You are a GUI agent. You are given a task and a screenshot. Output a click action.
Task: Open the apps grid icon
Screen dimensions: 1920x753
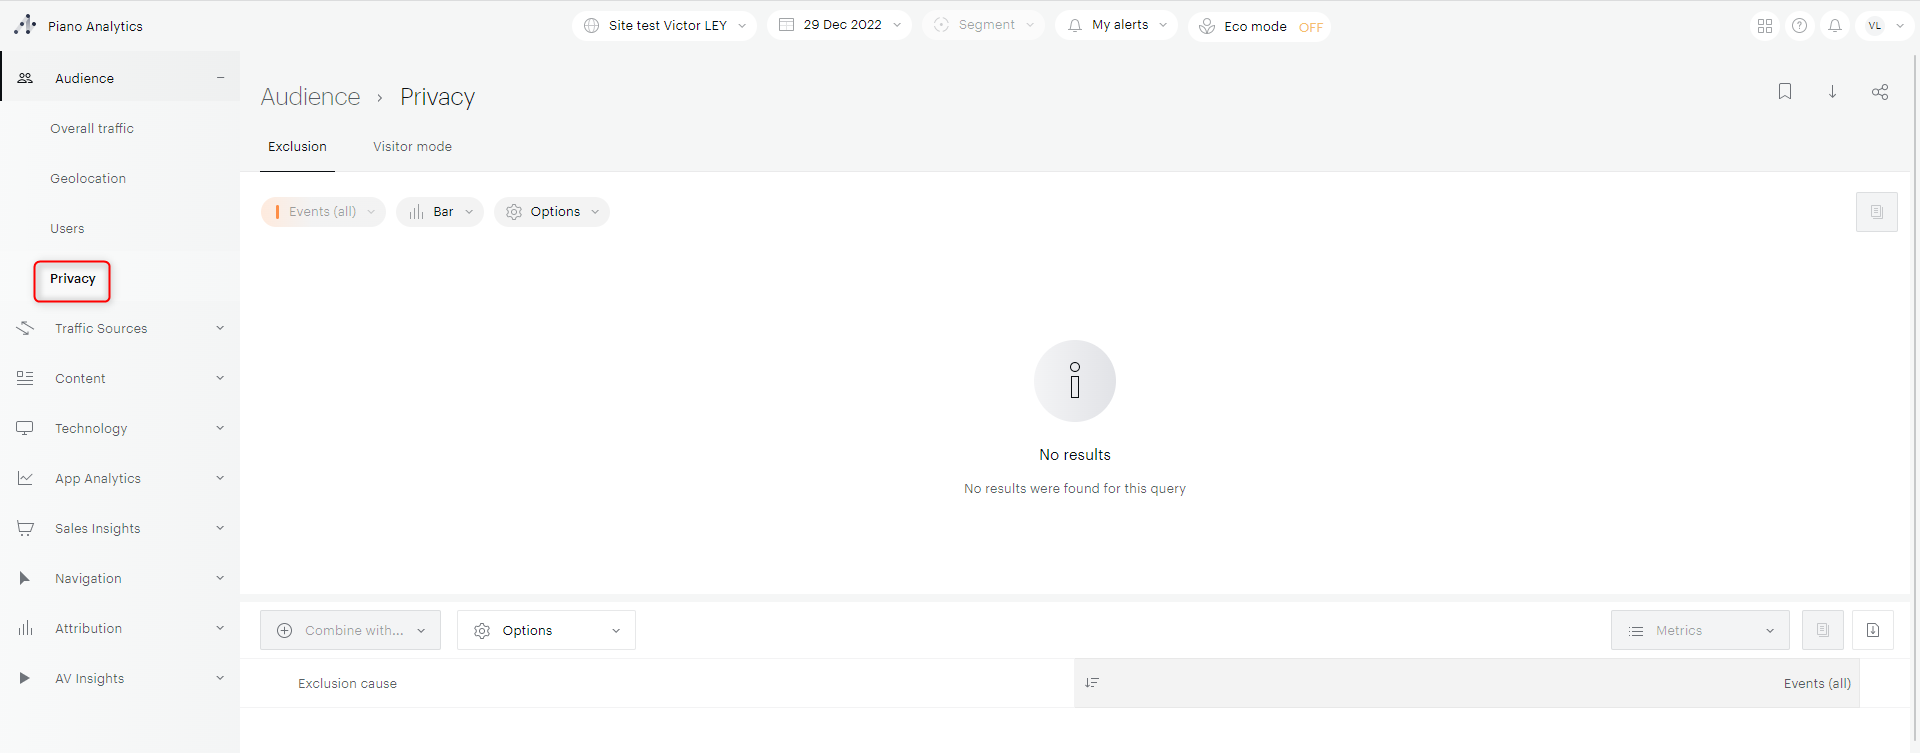(1765, 26)
